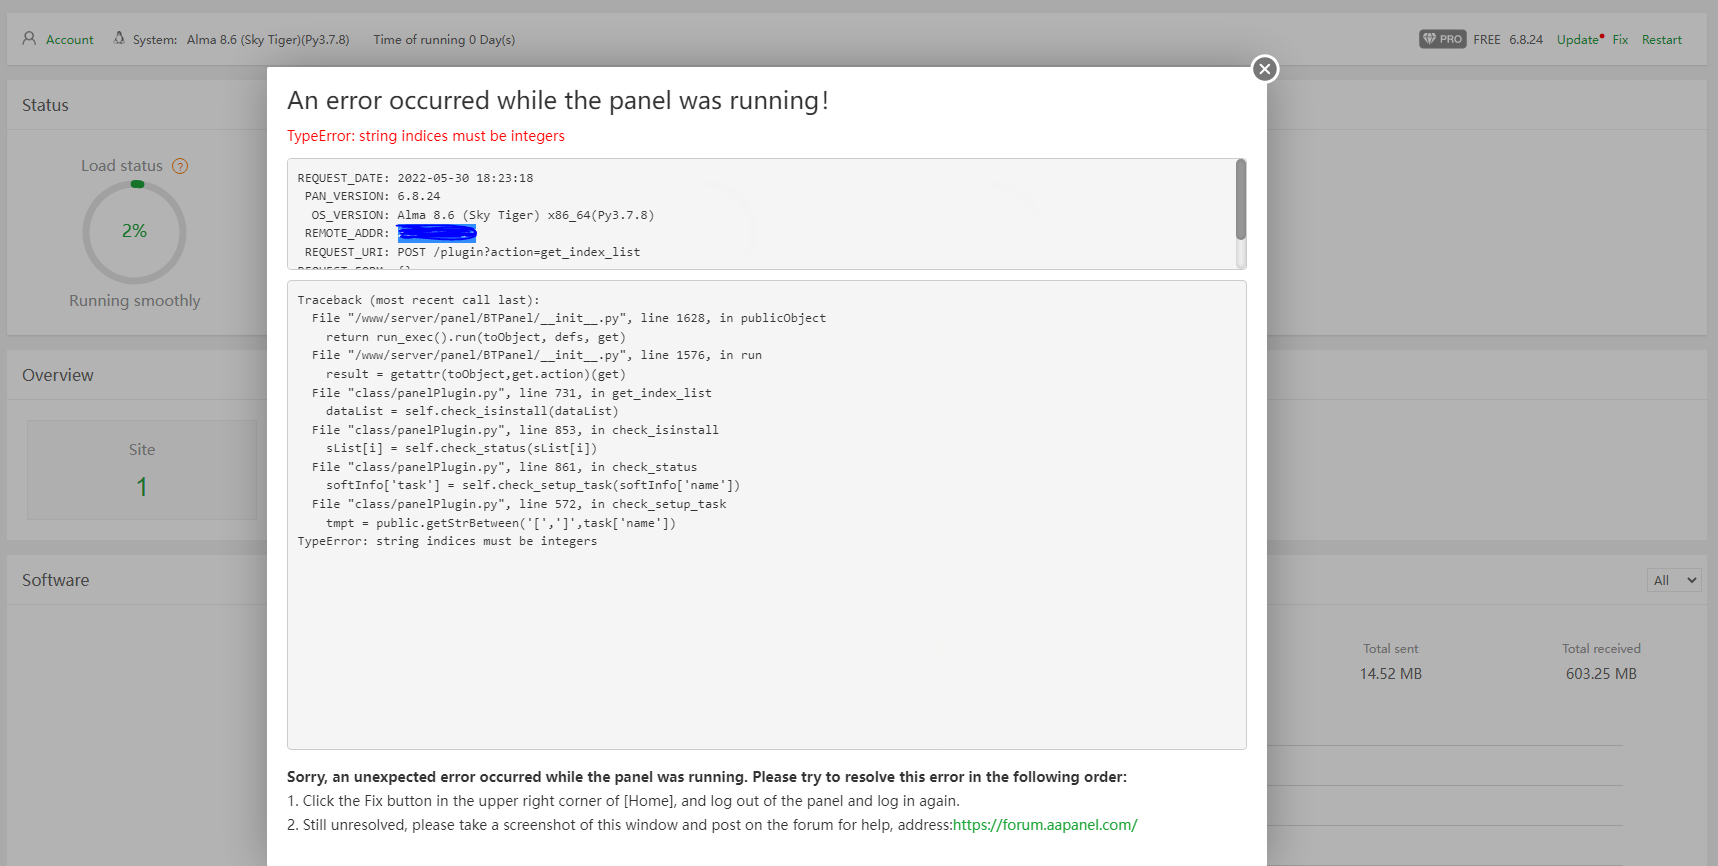Click the 2% load status gauge

pyautogui.click(x=135, y=232)
